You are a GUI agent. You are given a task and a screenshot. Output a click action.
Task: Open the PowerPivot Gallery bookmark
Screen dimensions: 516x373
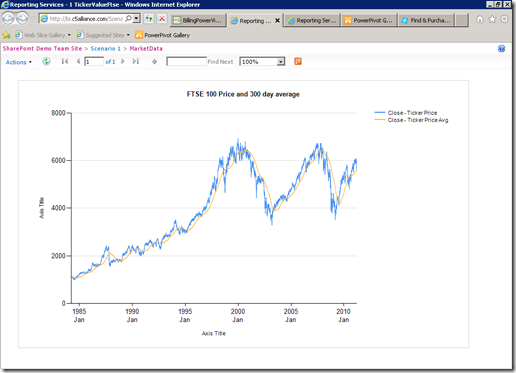coord(162,35)
